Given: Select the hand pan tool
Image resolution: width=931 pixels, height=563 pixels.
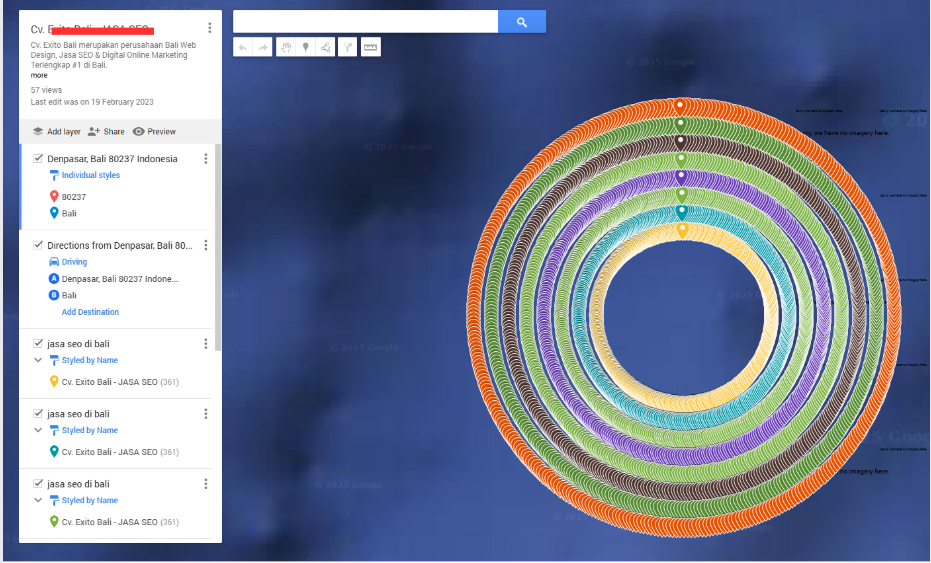Looking at the screenshot, I should (286, 47).
